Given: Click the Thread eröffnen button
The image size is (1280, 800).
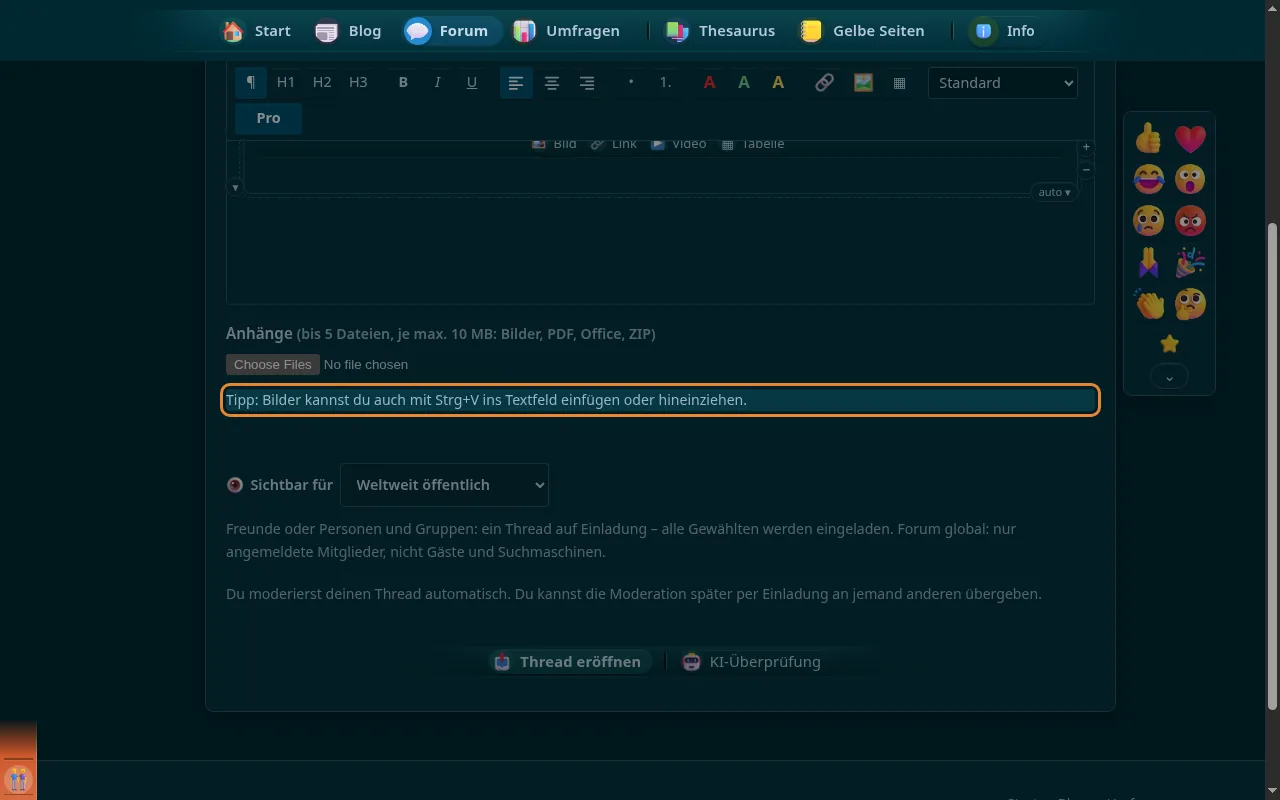Looking at the screenshot, I should (567, 662).
